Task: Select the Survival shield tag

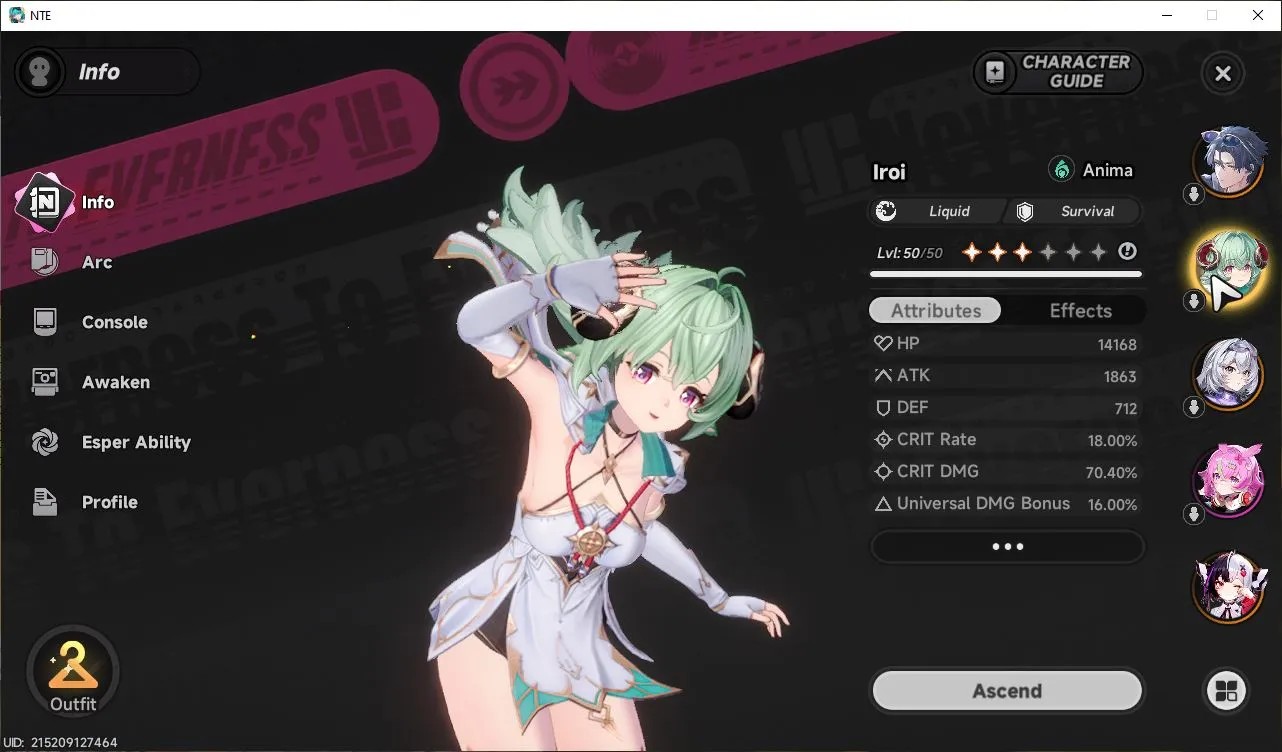Action: pos(1075,211)
